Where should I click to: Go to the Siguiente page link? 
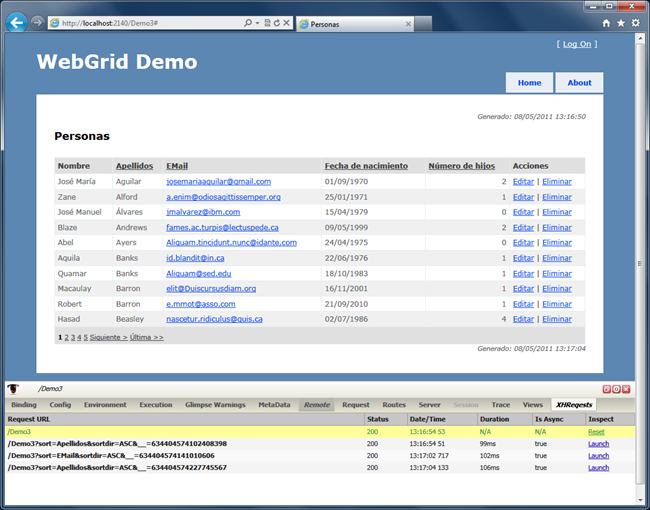point(108,338)
